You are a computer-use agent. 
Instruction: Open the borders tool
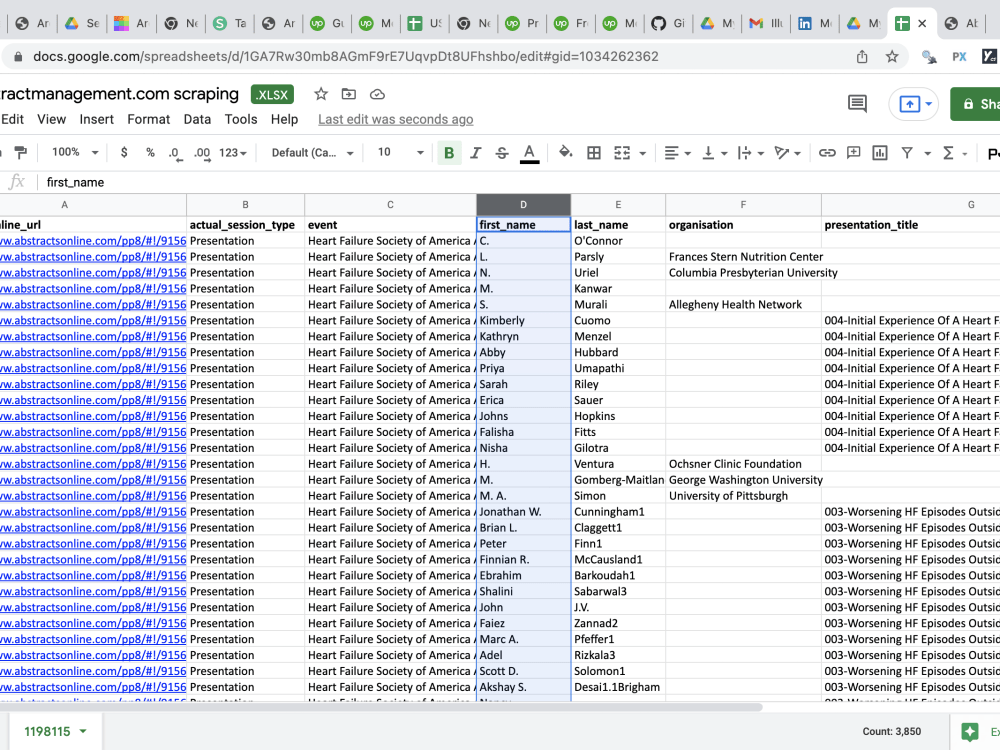tap(594, 152)
